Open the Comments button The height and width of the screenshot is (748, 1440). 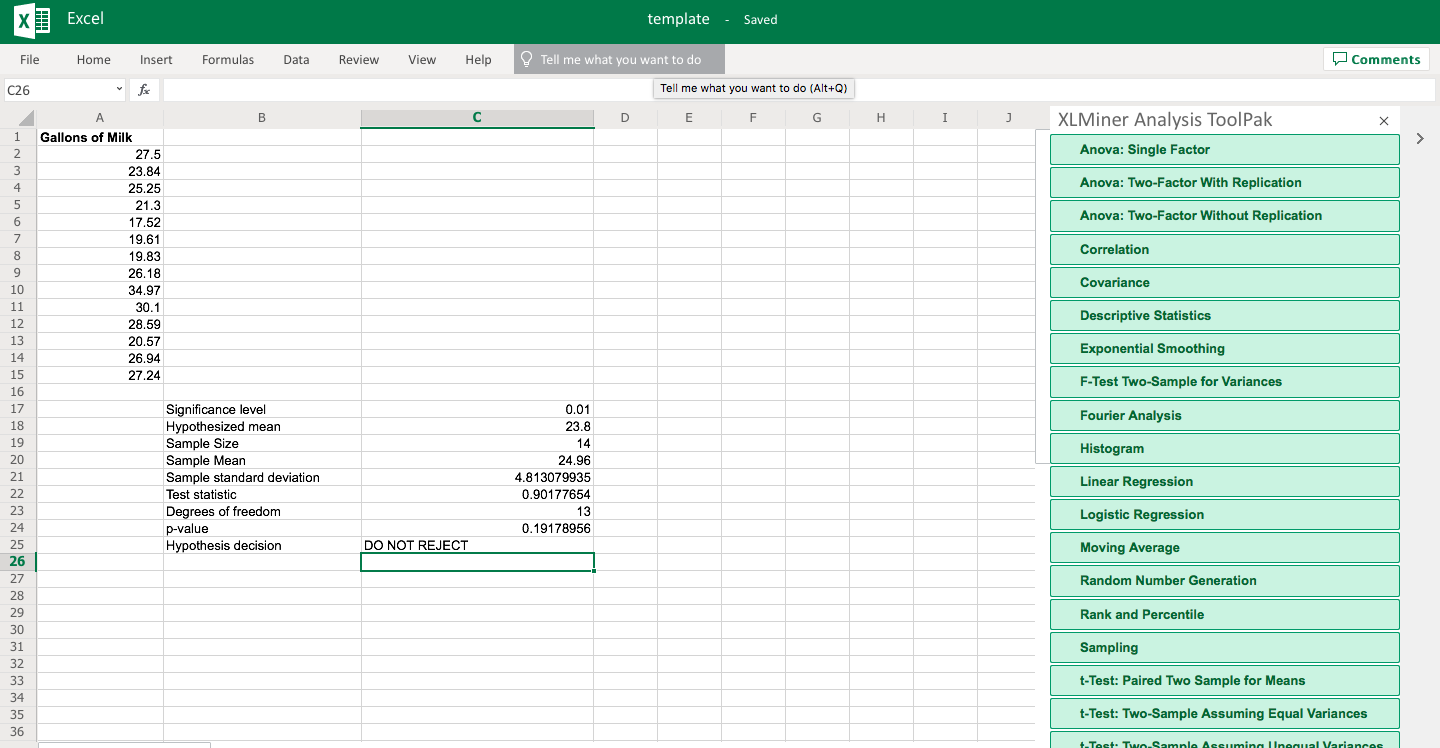[x=1377, y=59]
